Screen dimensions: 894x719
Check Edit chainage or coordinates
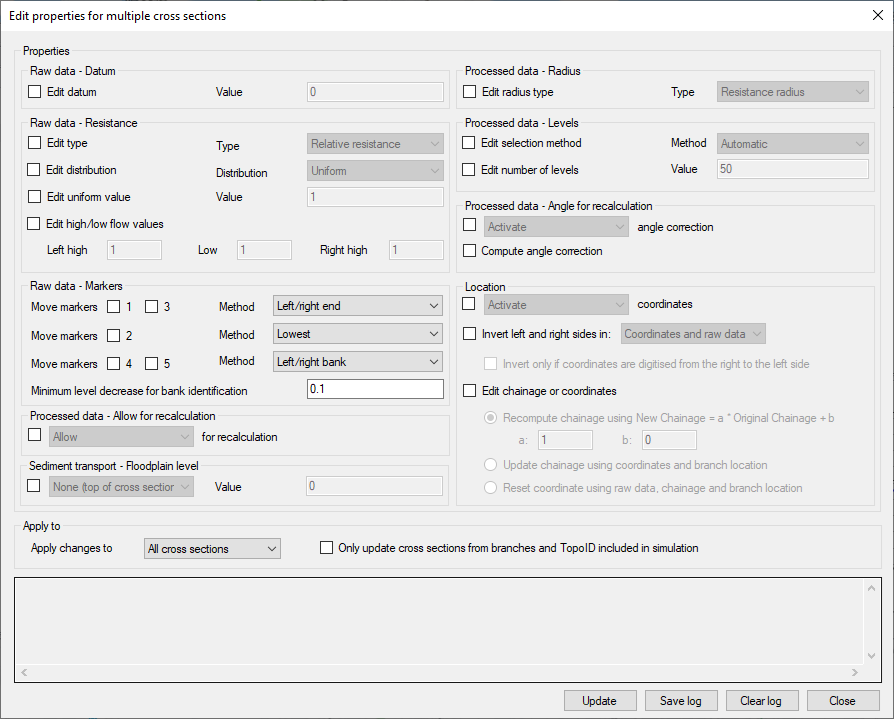(x=470, y=391)
